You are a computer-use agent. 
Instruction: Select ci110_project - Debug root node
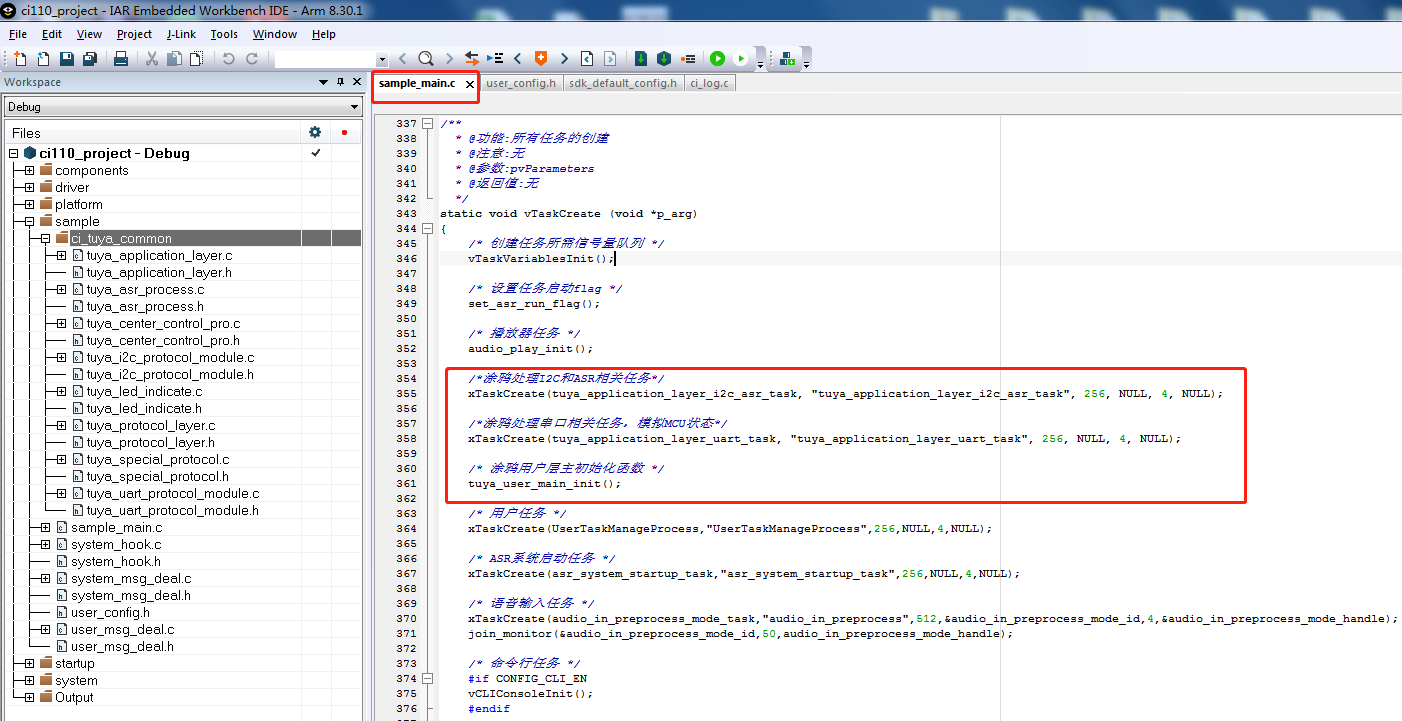[114, 153]
